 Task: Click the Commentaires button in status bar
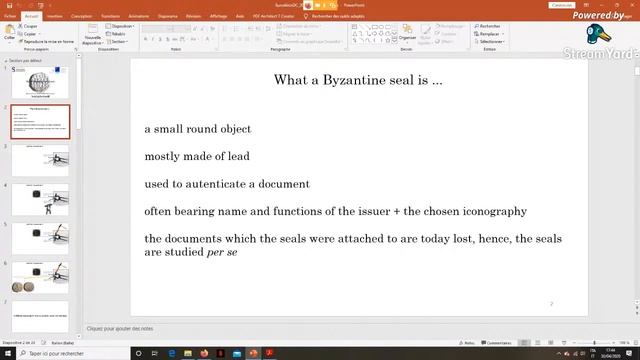coord(496,343)
